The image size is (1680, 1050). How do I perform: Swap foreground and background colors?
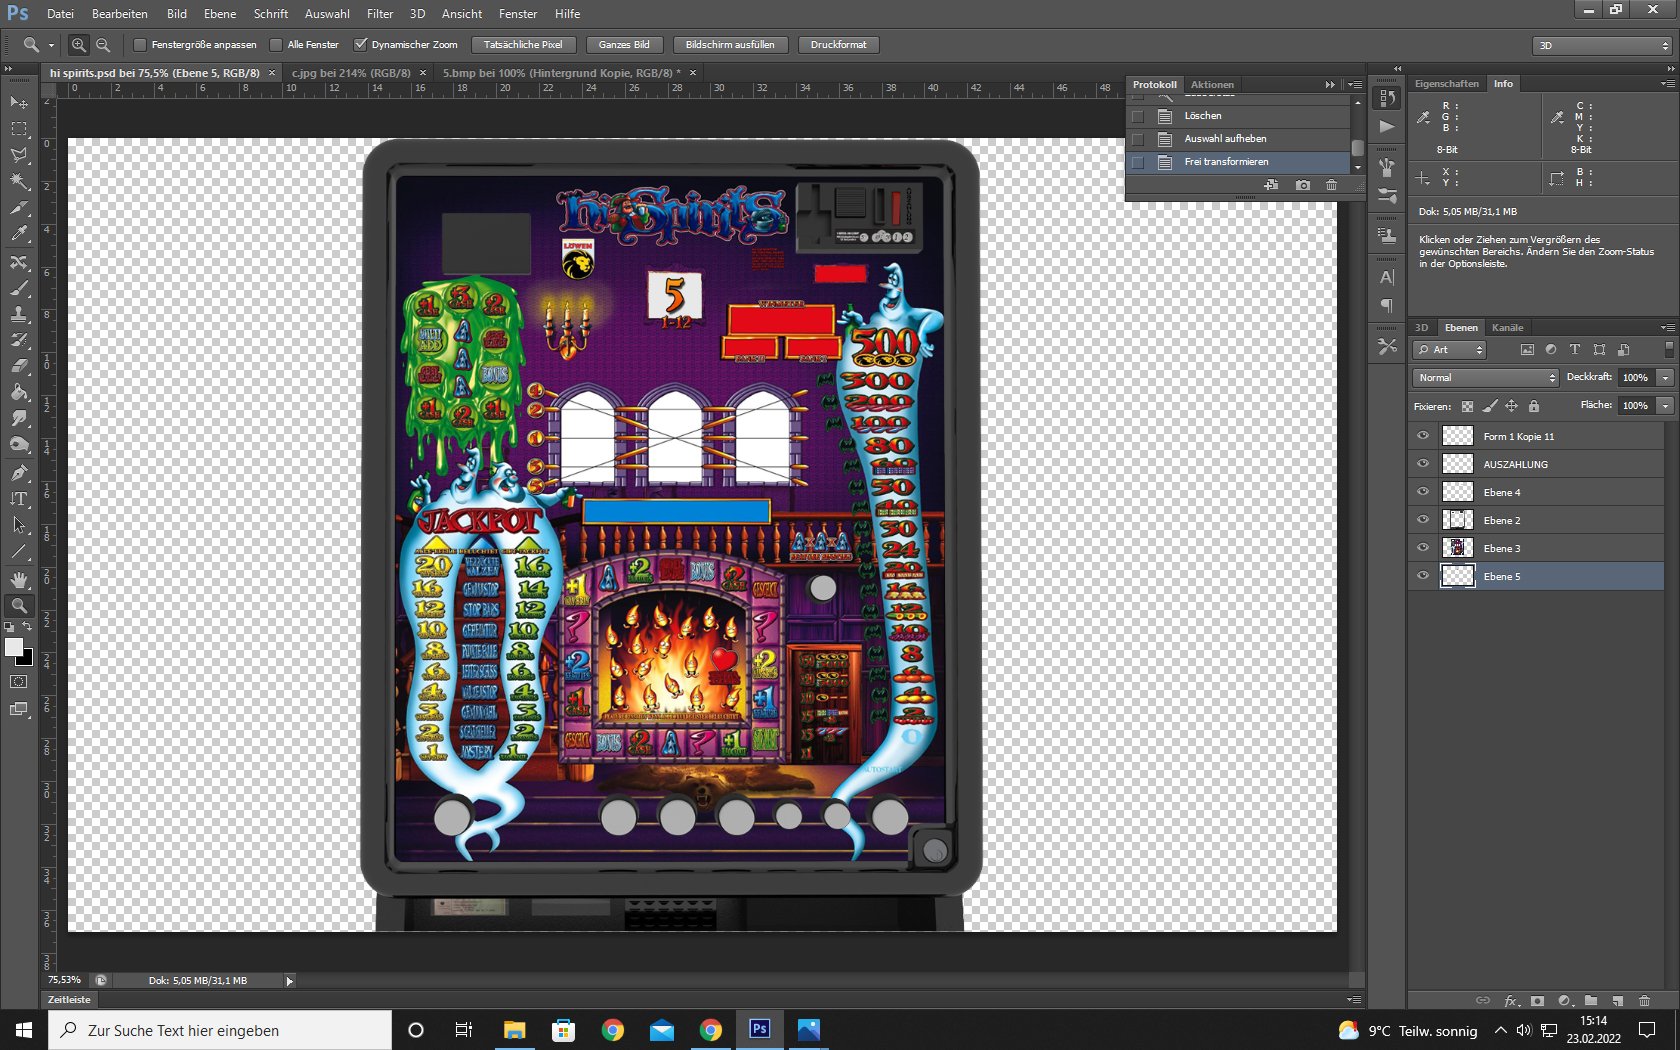(x=28, y=627)
